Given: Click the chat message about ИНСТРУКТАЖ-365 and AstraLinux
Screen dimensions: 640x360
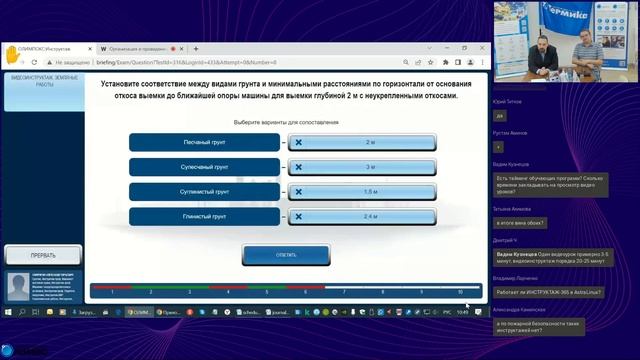Looking at the screenshot, I should point(549,292).
